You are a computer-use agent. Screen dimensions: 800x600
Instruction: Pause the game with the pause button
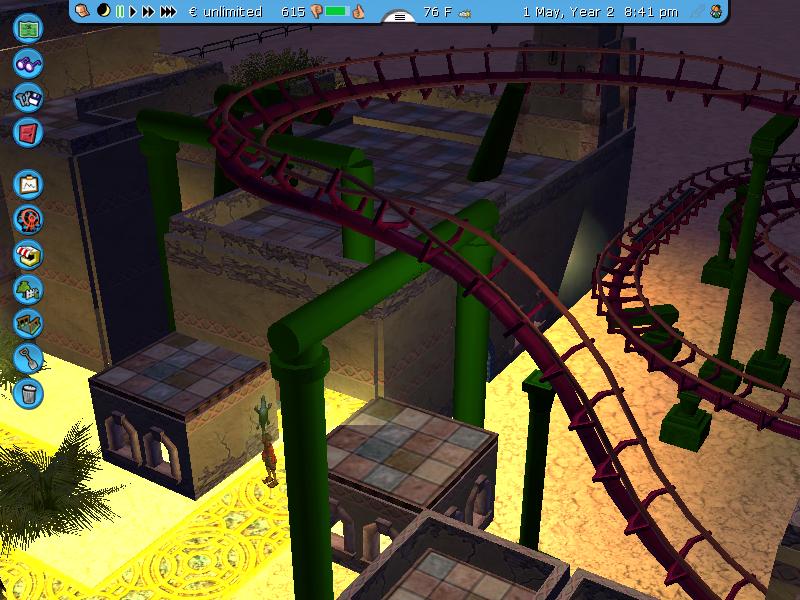point(120,11)
